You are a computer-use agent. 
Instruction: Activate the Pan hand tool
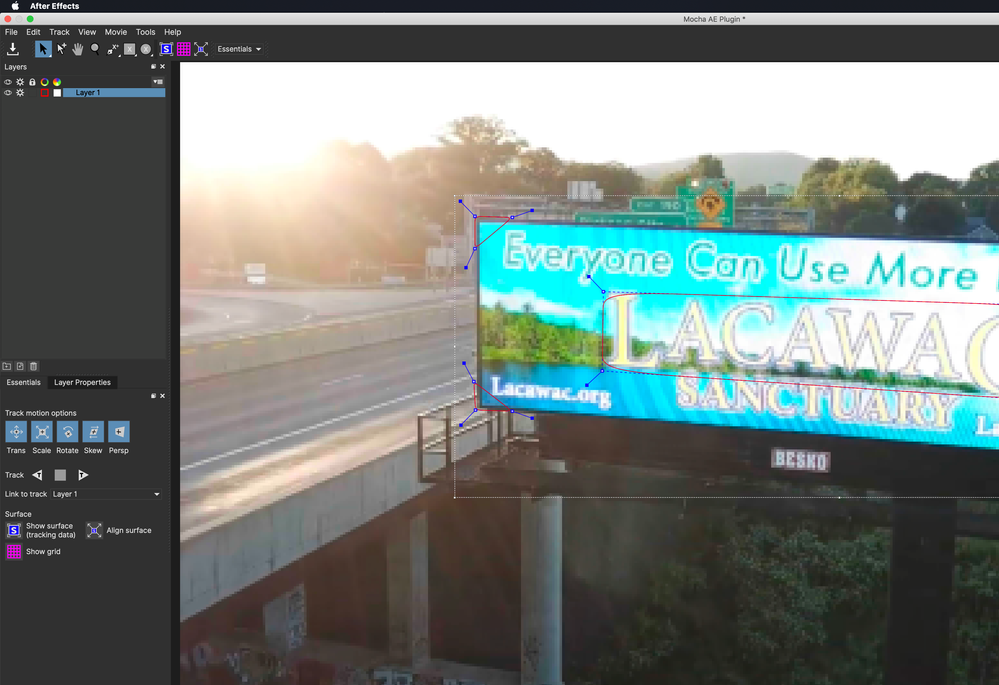pos(78,49)
